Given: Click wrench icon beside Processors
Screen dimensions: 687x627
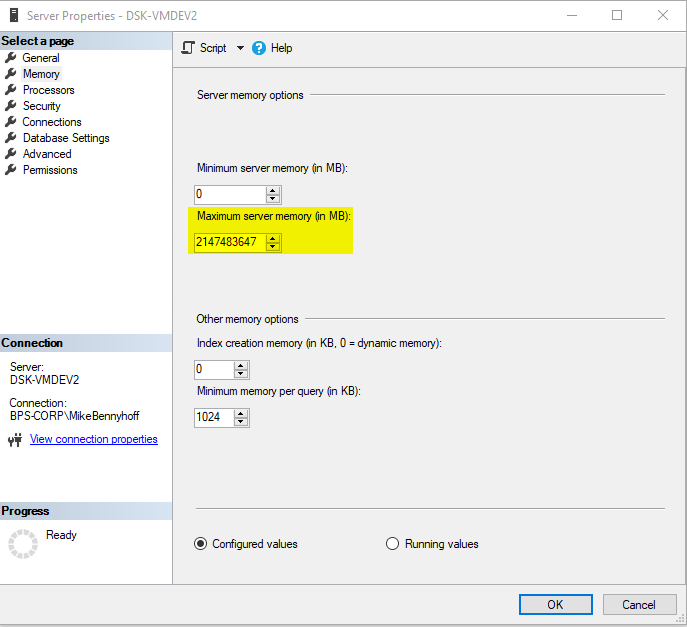Looking at the screenshot, I should (x=11, y=89).
